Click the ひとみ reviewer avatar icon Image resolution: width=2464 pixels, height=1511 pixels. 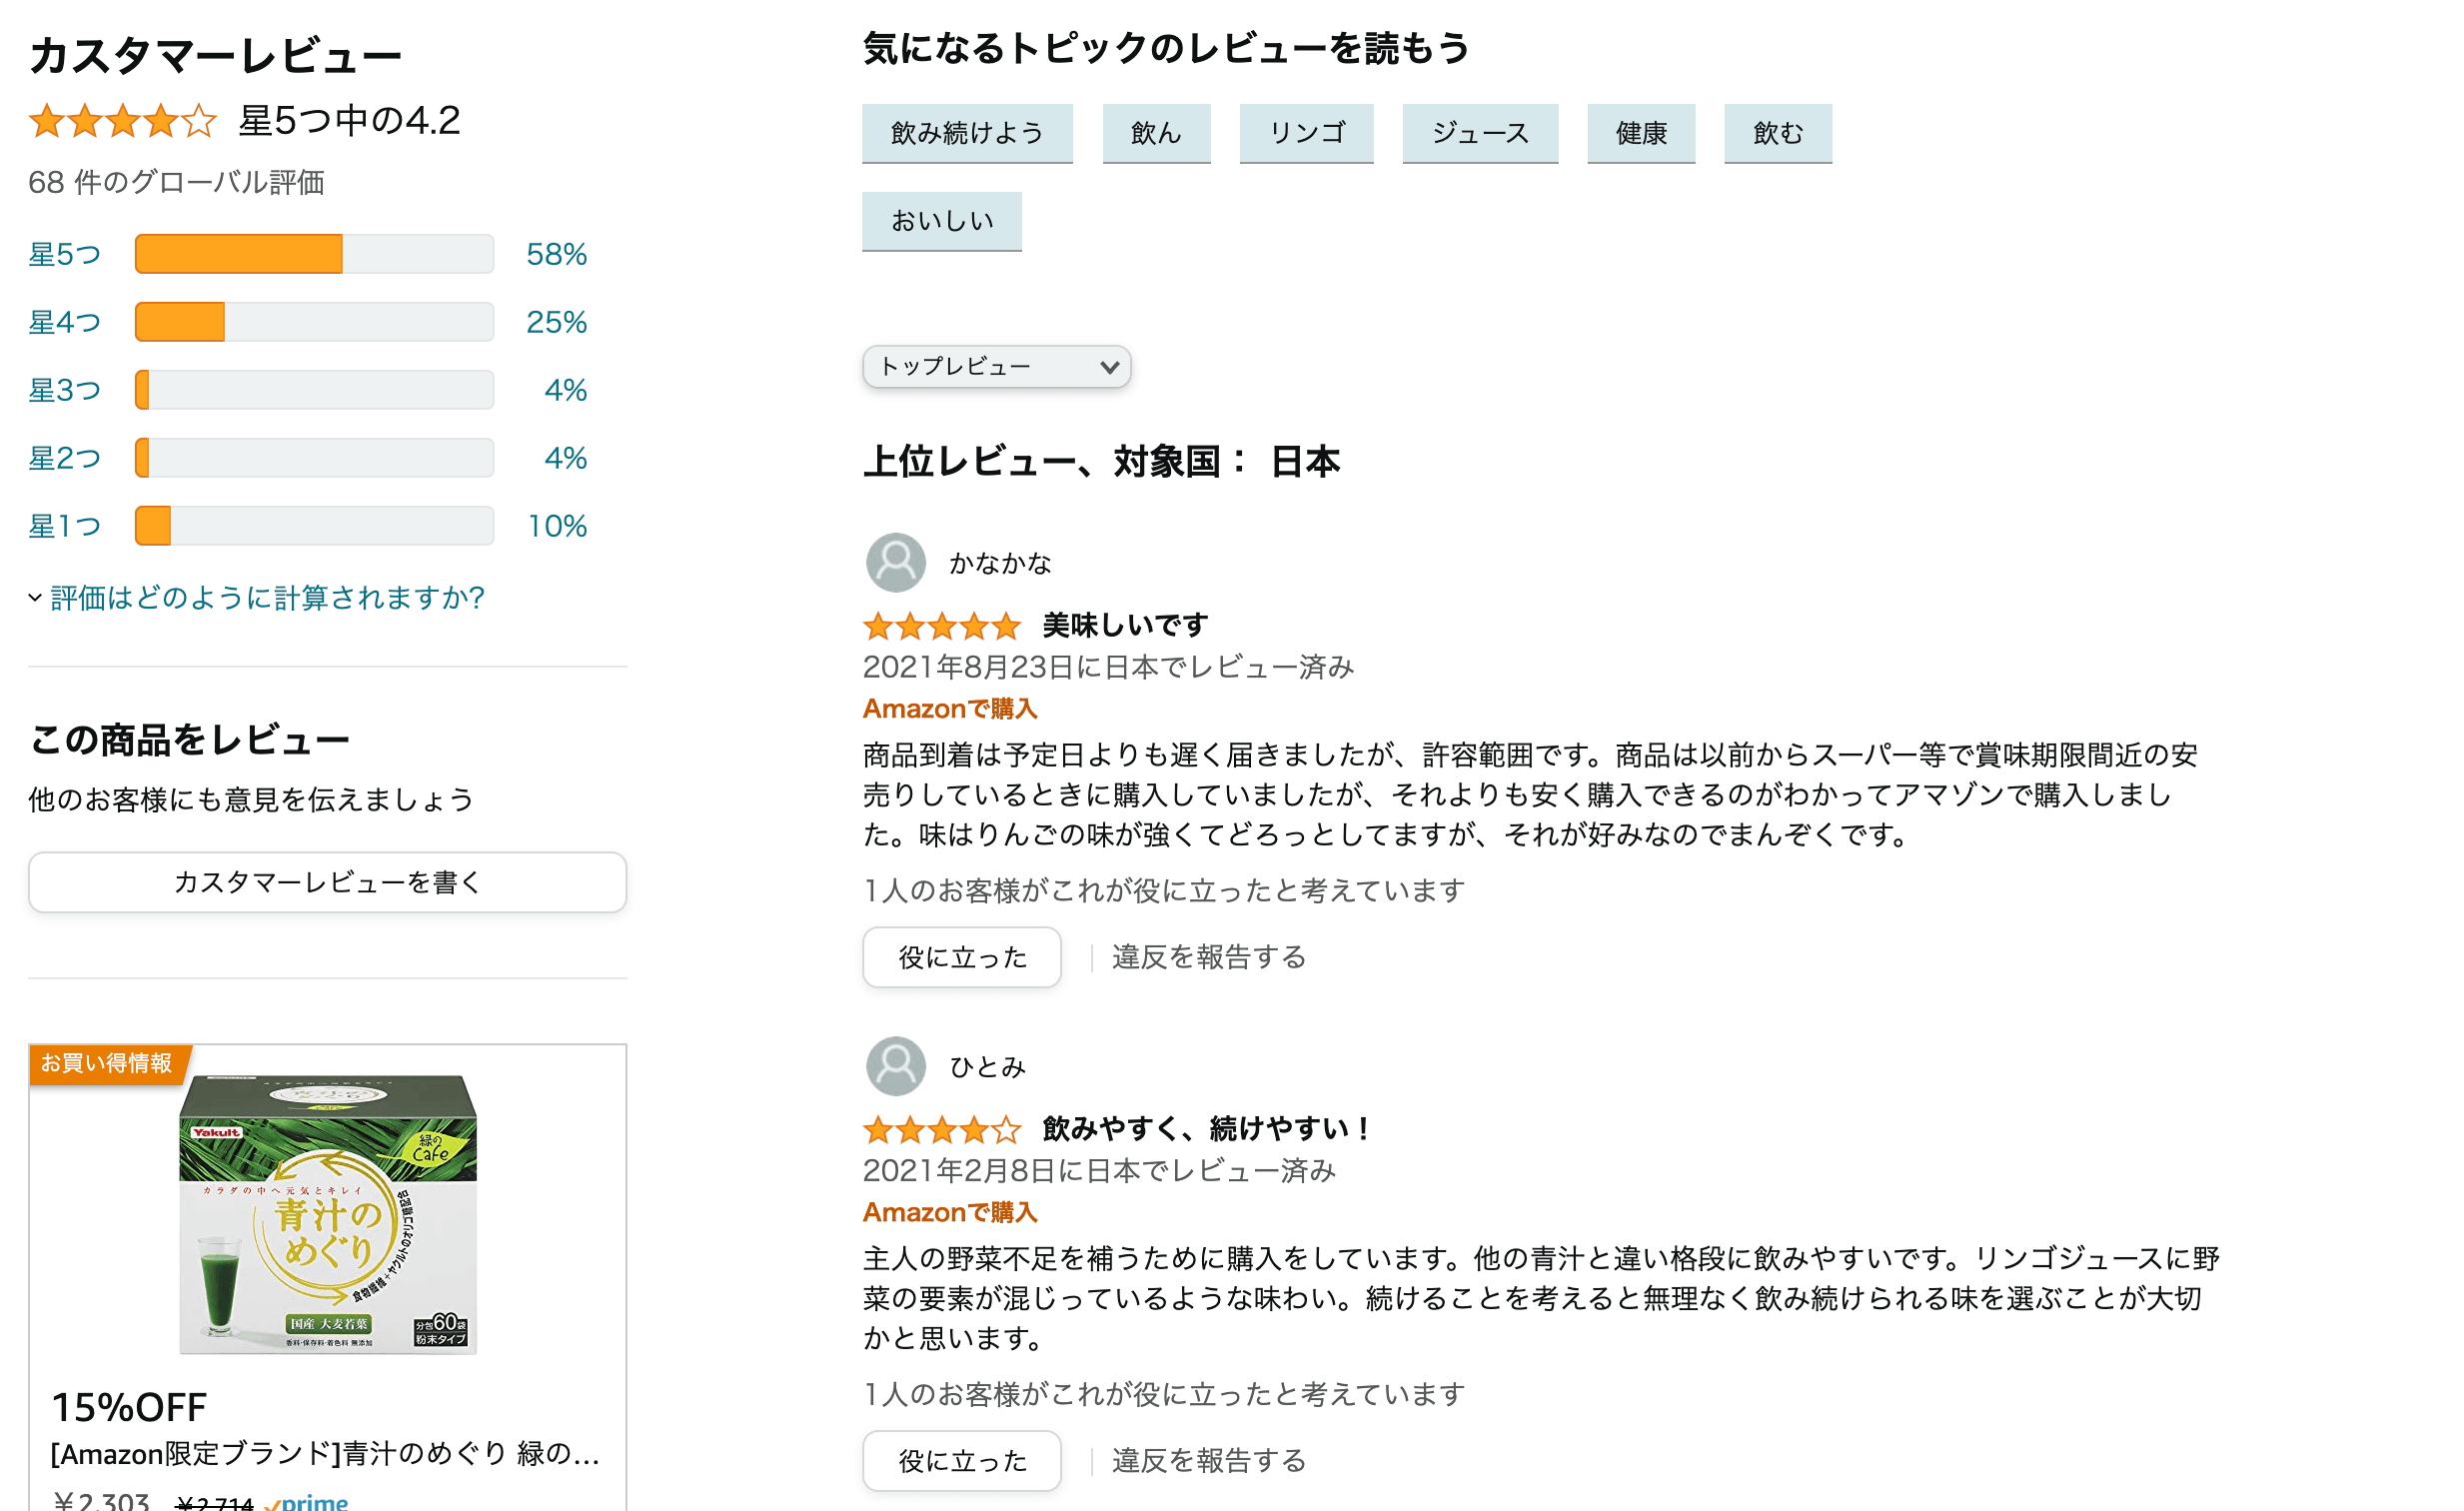[x=895, y=1066]
